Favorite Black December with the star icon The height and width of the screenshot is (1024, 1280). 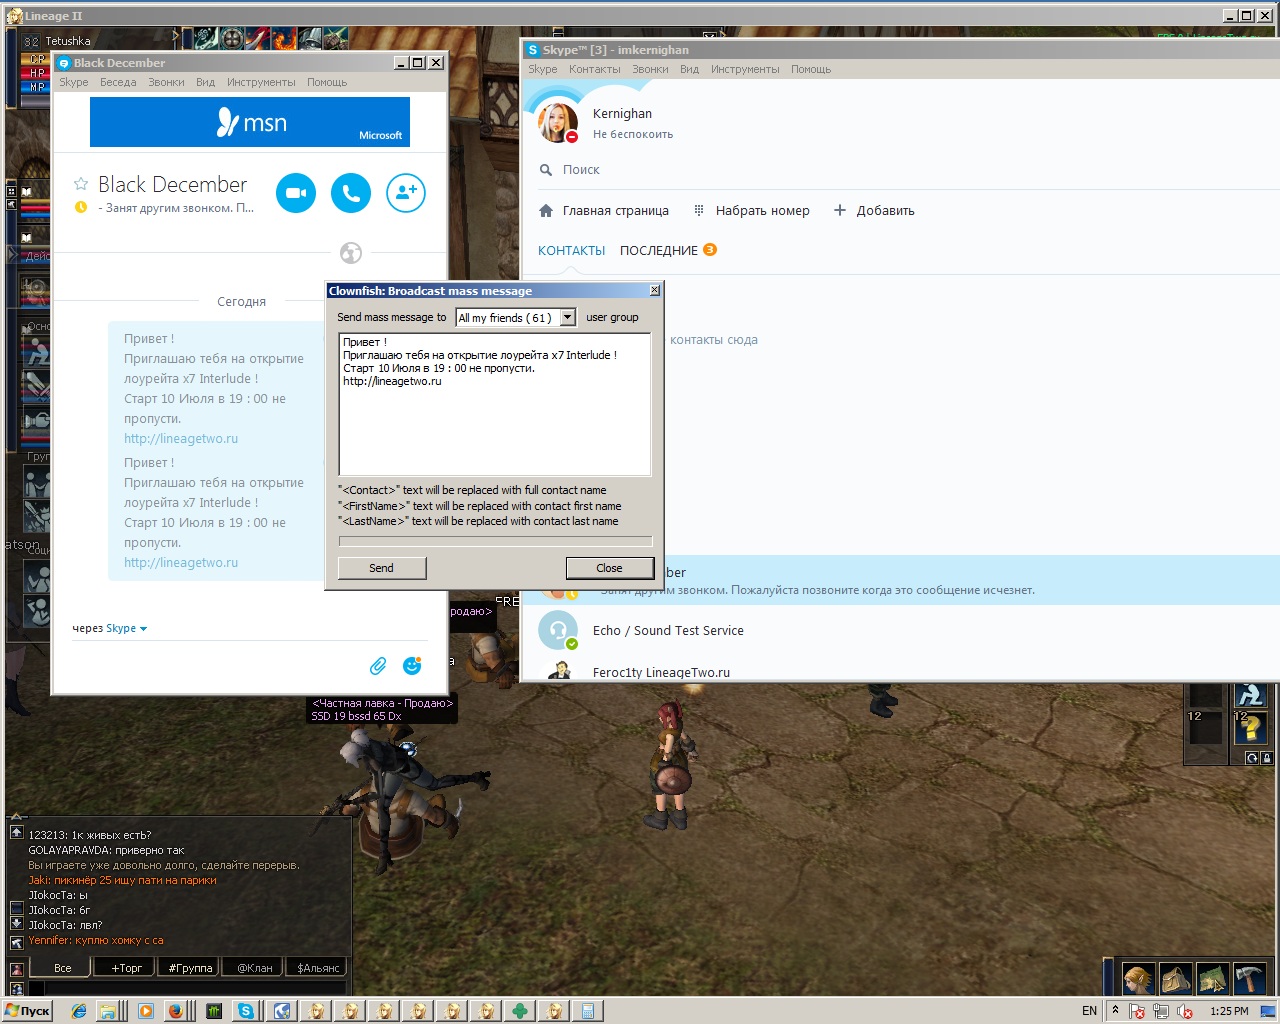point(81,184)
